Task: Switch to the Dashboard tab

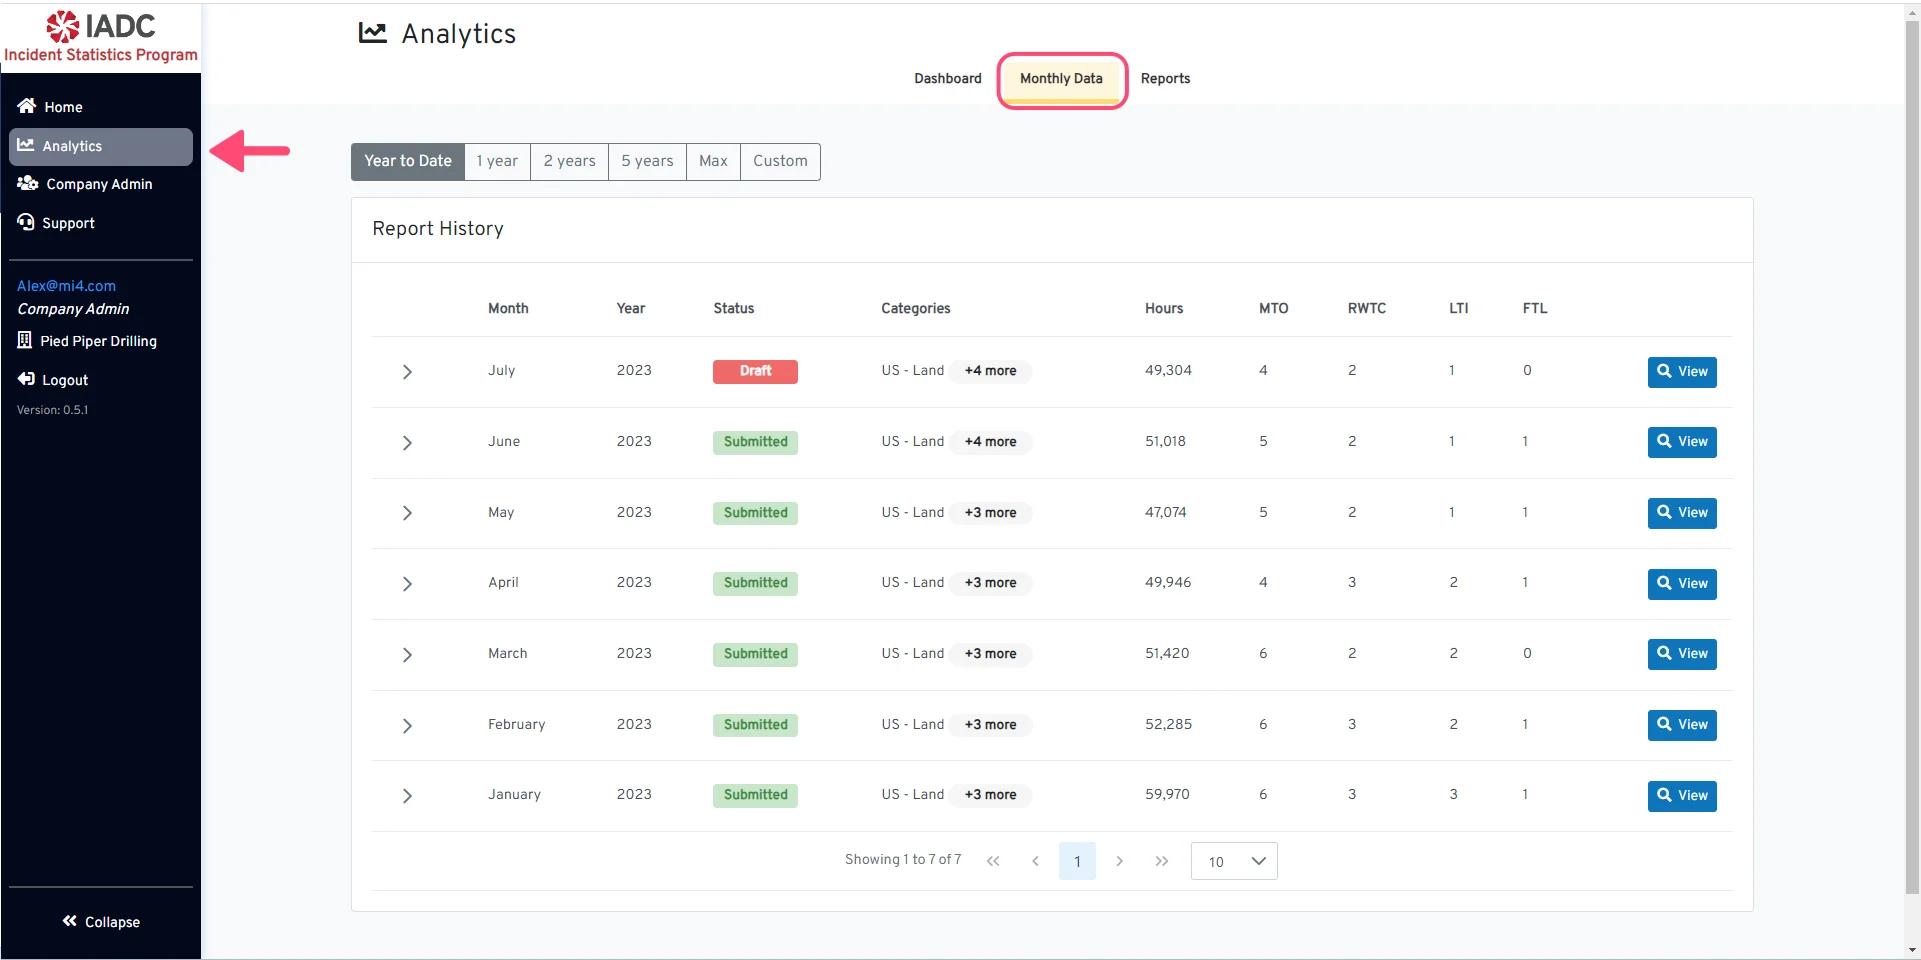Action: coord(948,79)
